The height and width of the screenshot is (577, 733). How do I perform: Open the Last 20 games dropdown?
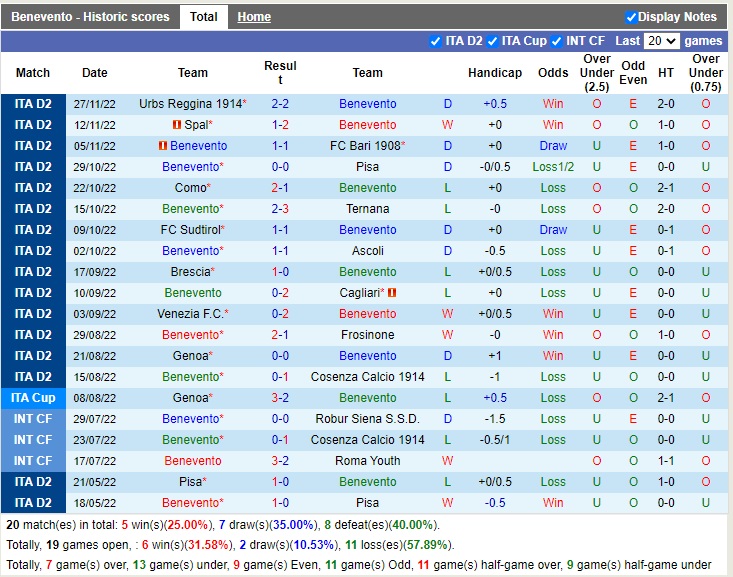(x=661, y=41)
